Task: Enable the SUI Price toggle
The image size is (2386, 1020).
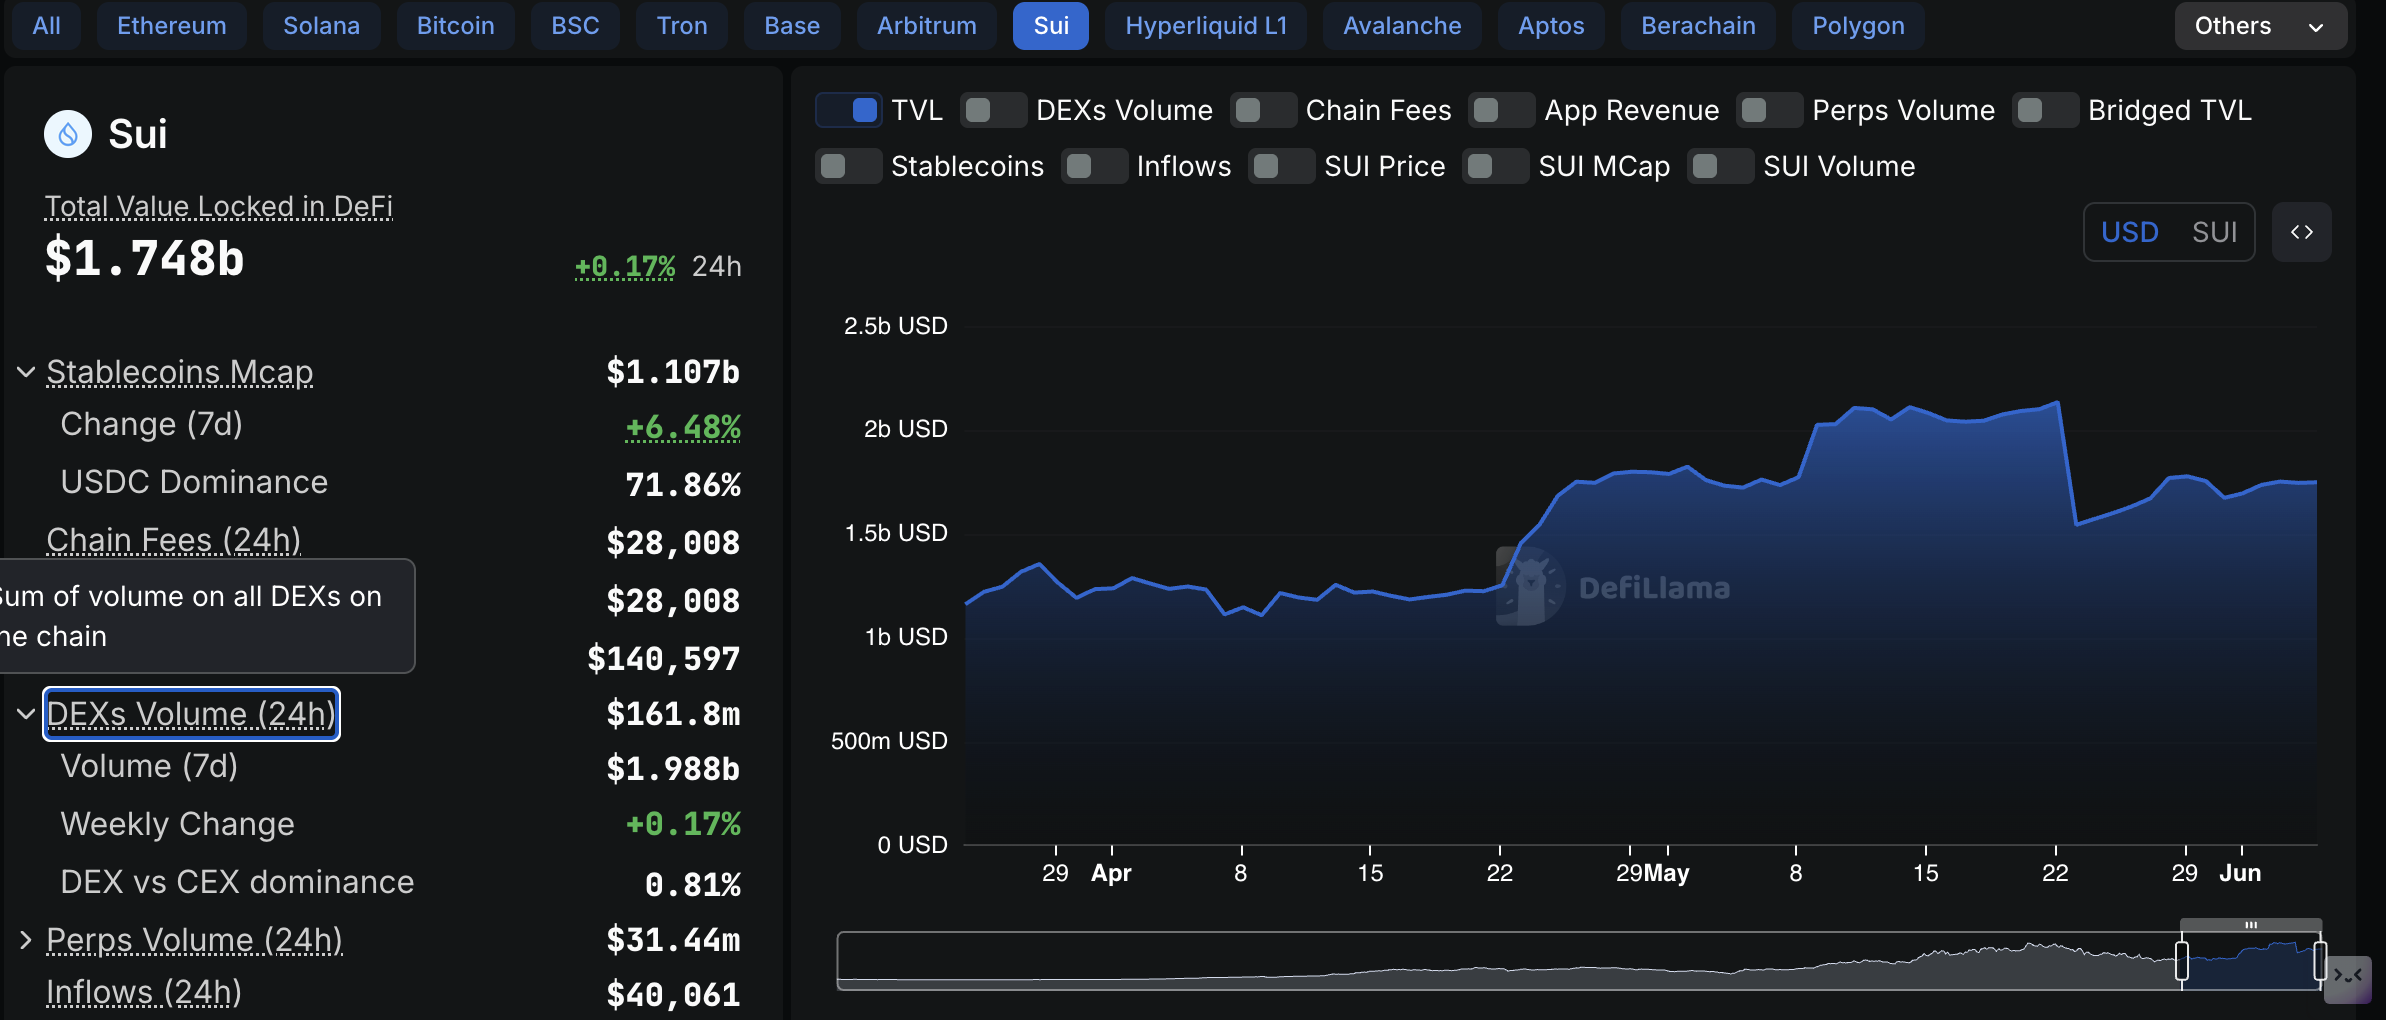Action: click(1281, 166)
